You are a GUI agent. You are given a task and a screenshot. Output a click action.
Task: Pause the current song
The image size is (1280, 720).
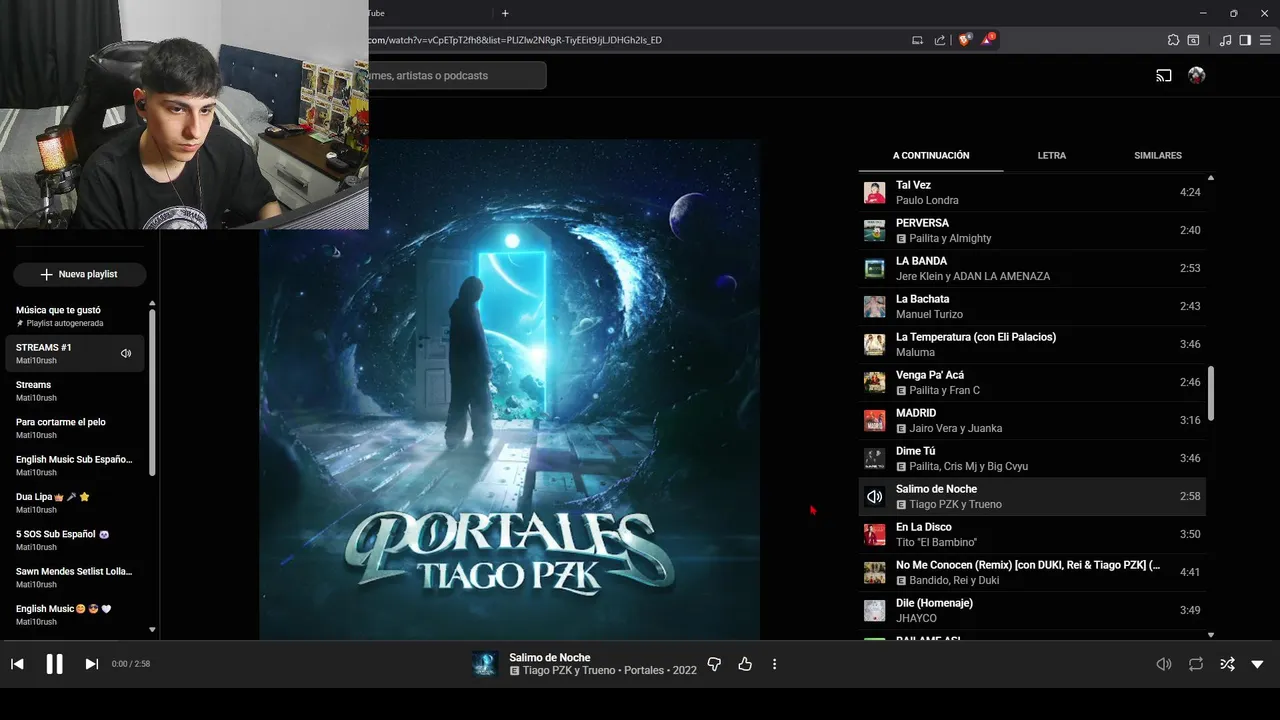pyautogui.click(x=54, y=664)
